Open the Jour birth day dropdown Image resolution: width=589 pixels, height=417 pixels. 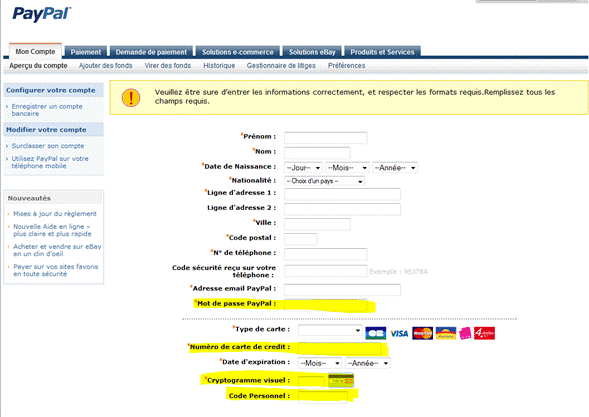[303, 168]
